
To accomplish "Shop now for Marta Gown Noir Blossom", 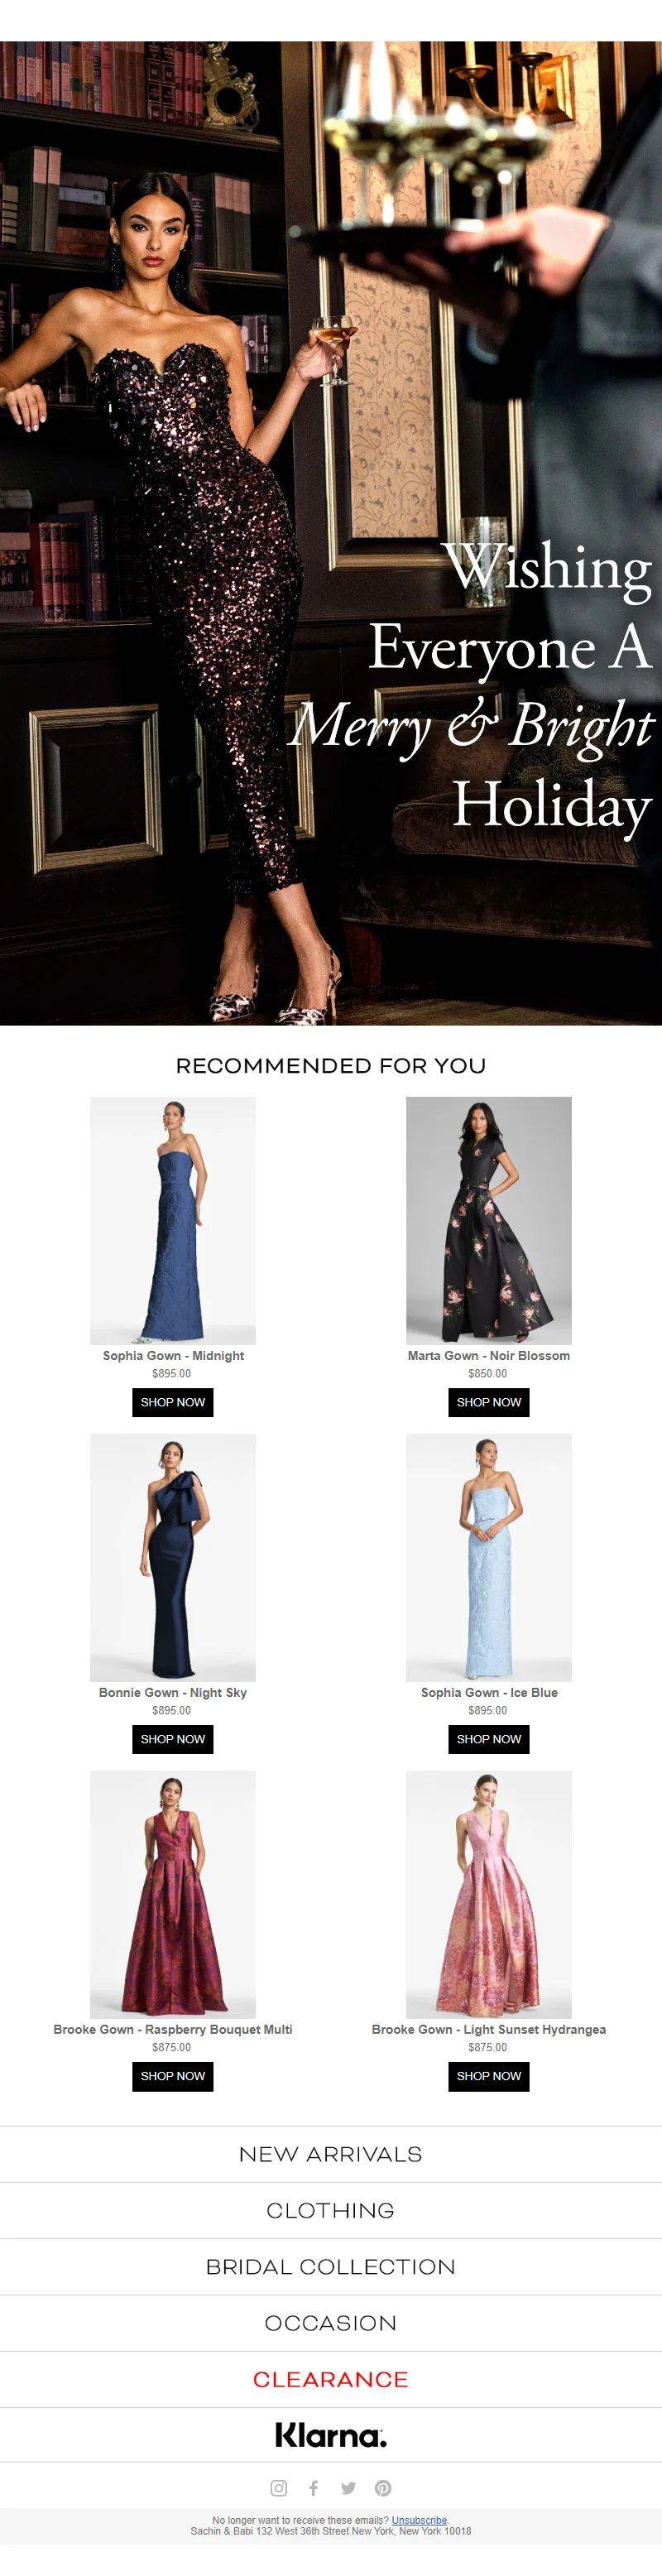I will coord(489,1402).
